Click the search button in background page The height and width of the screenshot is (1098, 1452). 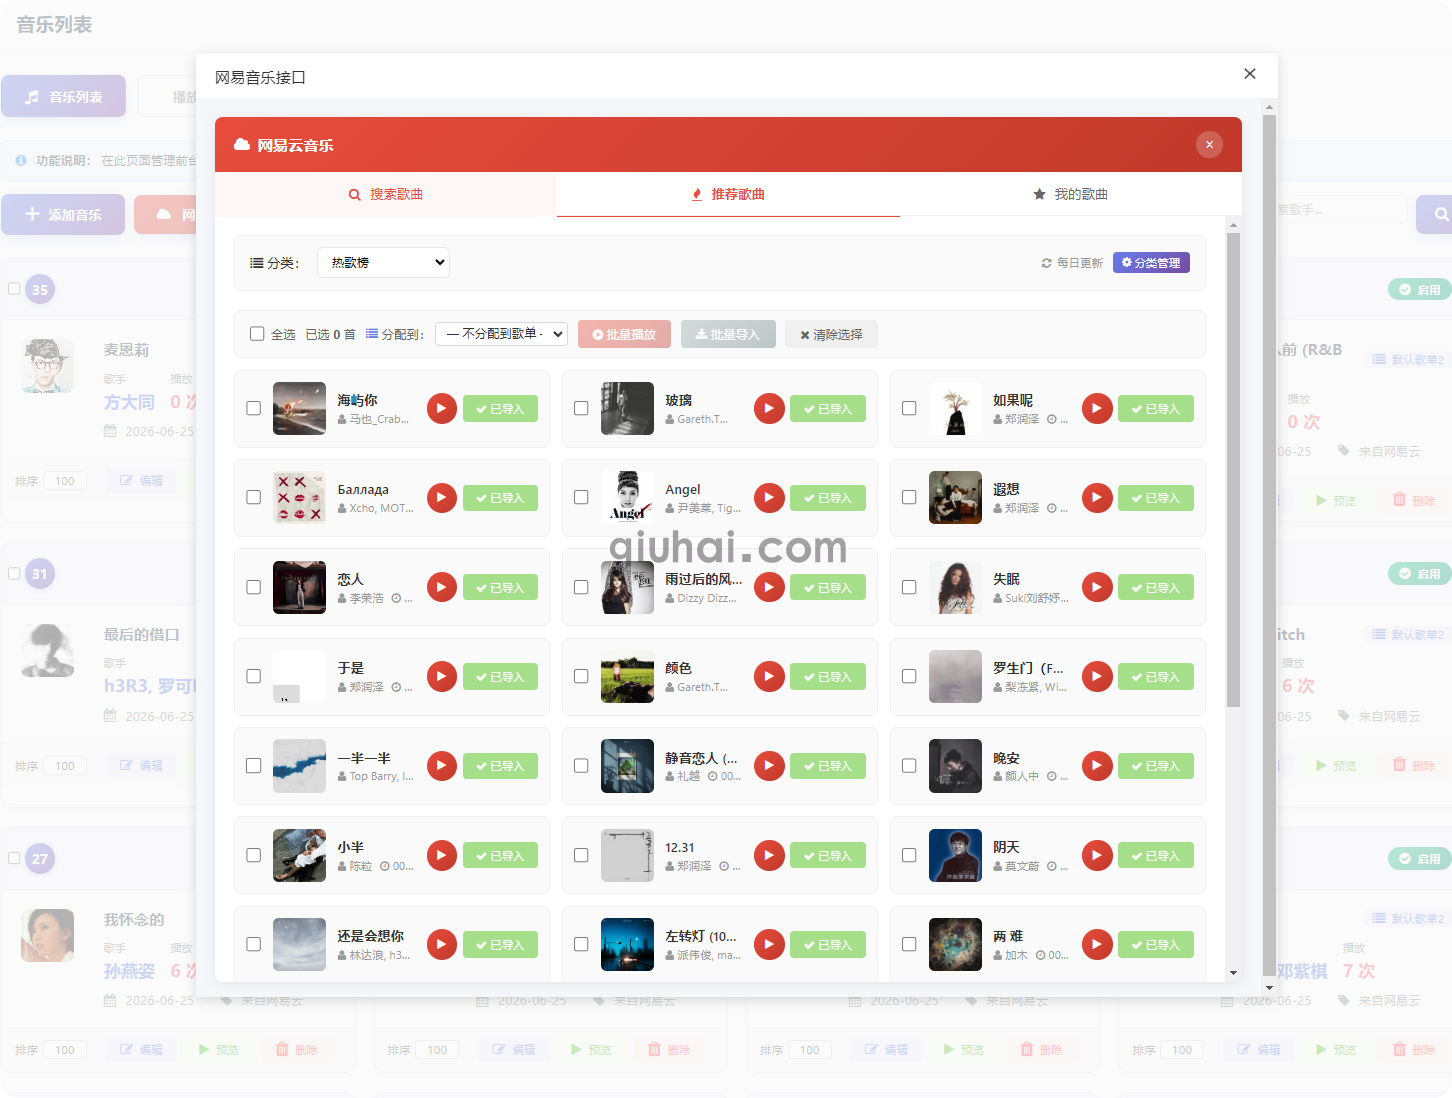point(1437,214)
